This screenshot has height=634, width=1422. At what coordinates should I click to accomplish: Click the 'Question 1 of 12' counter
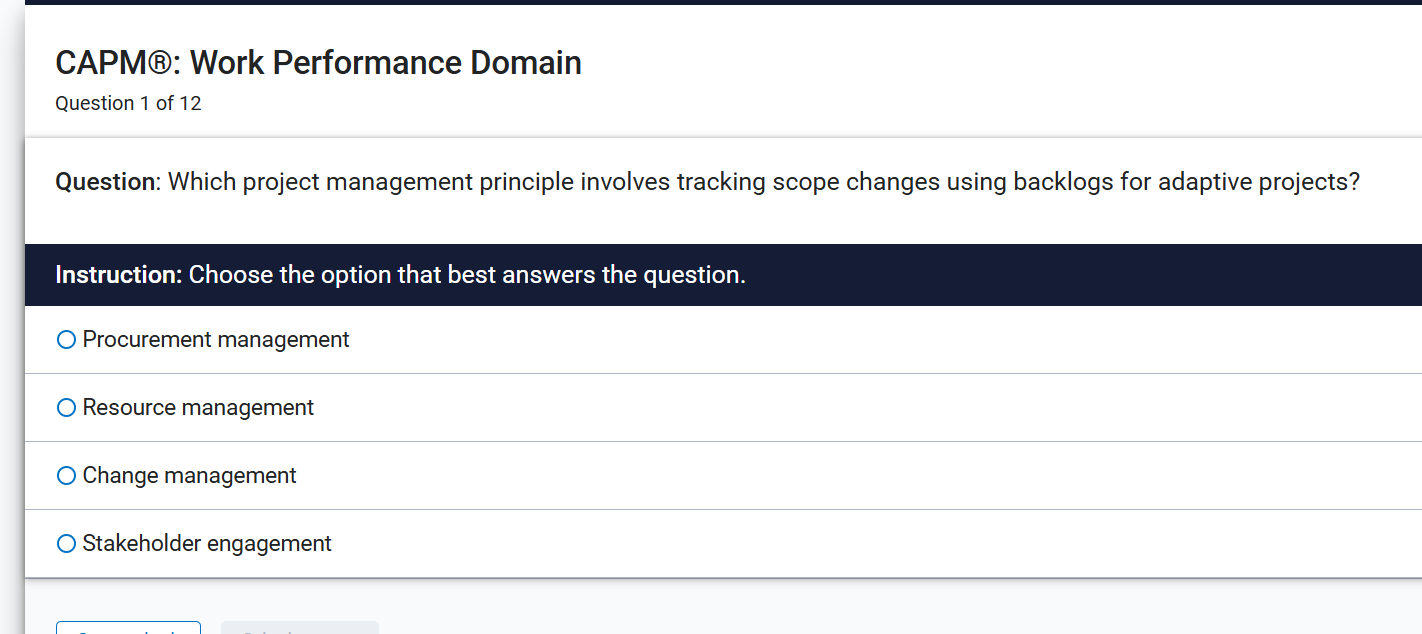(128, 104)
